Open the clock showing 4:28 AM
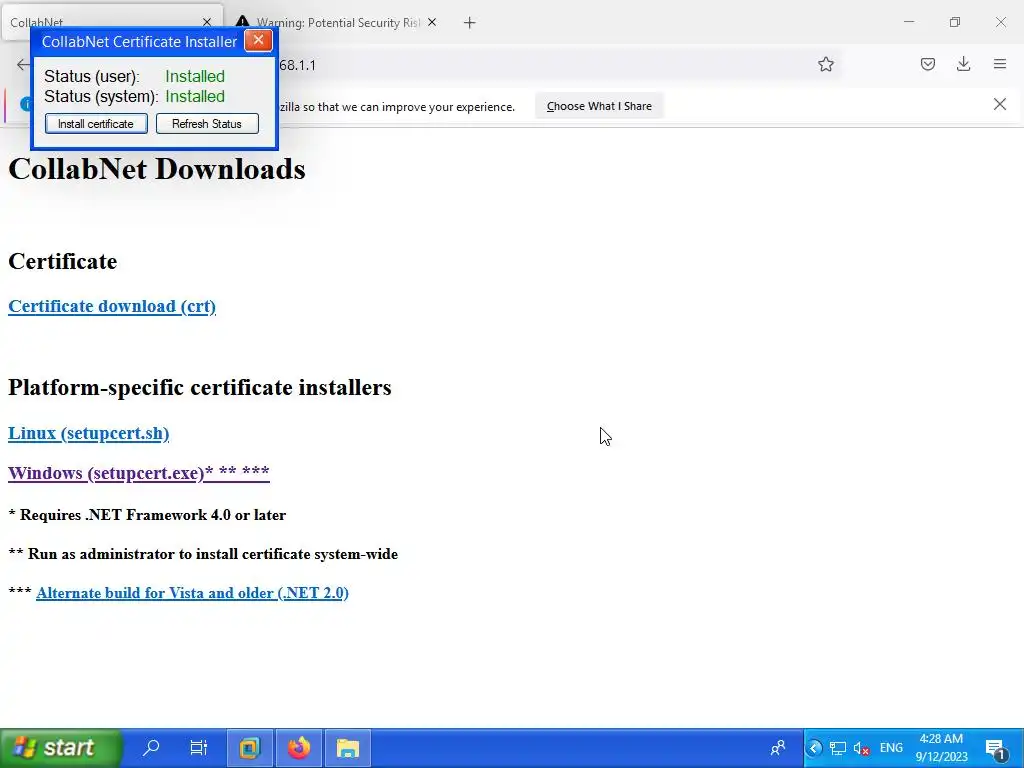 (941, 748)
